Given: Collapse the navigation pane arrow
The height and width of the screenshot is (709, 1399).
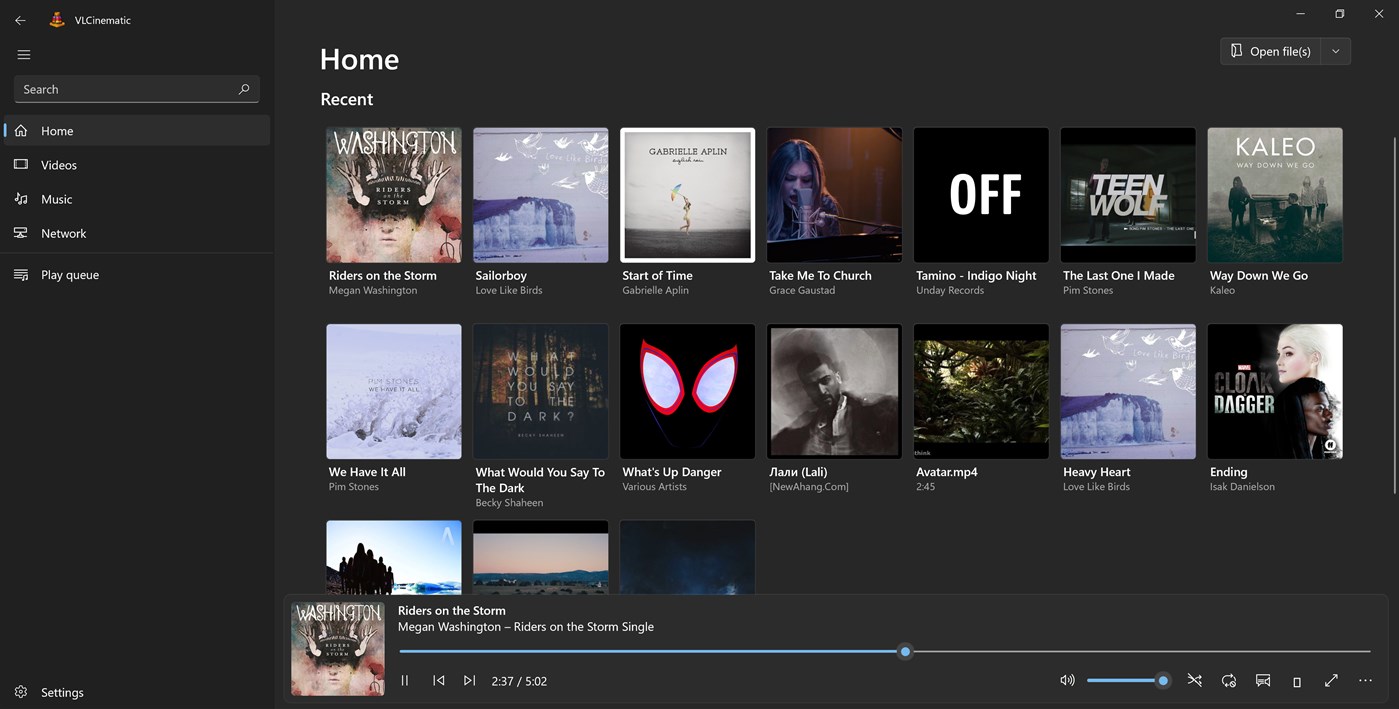Looking at the screenshot, I should (x=19, y=14).
